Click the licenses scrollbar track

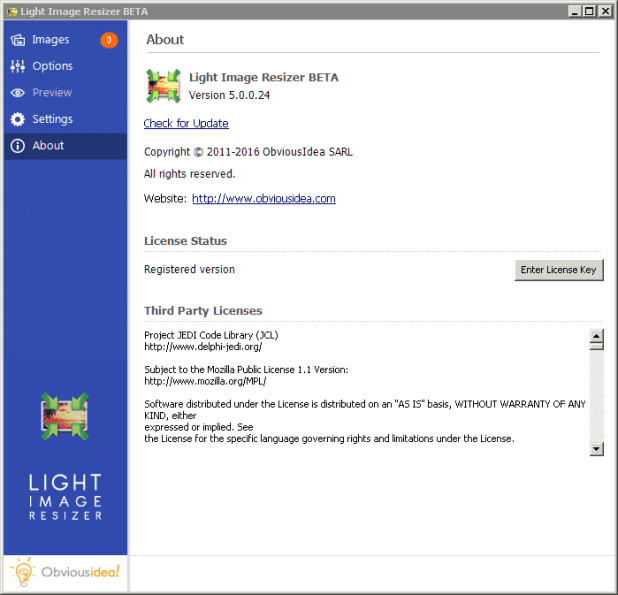click(x=596, y=396)
